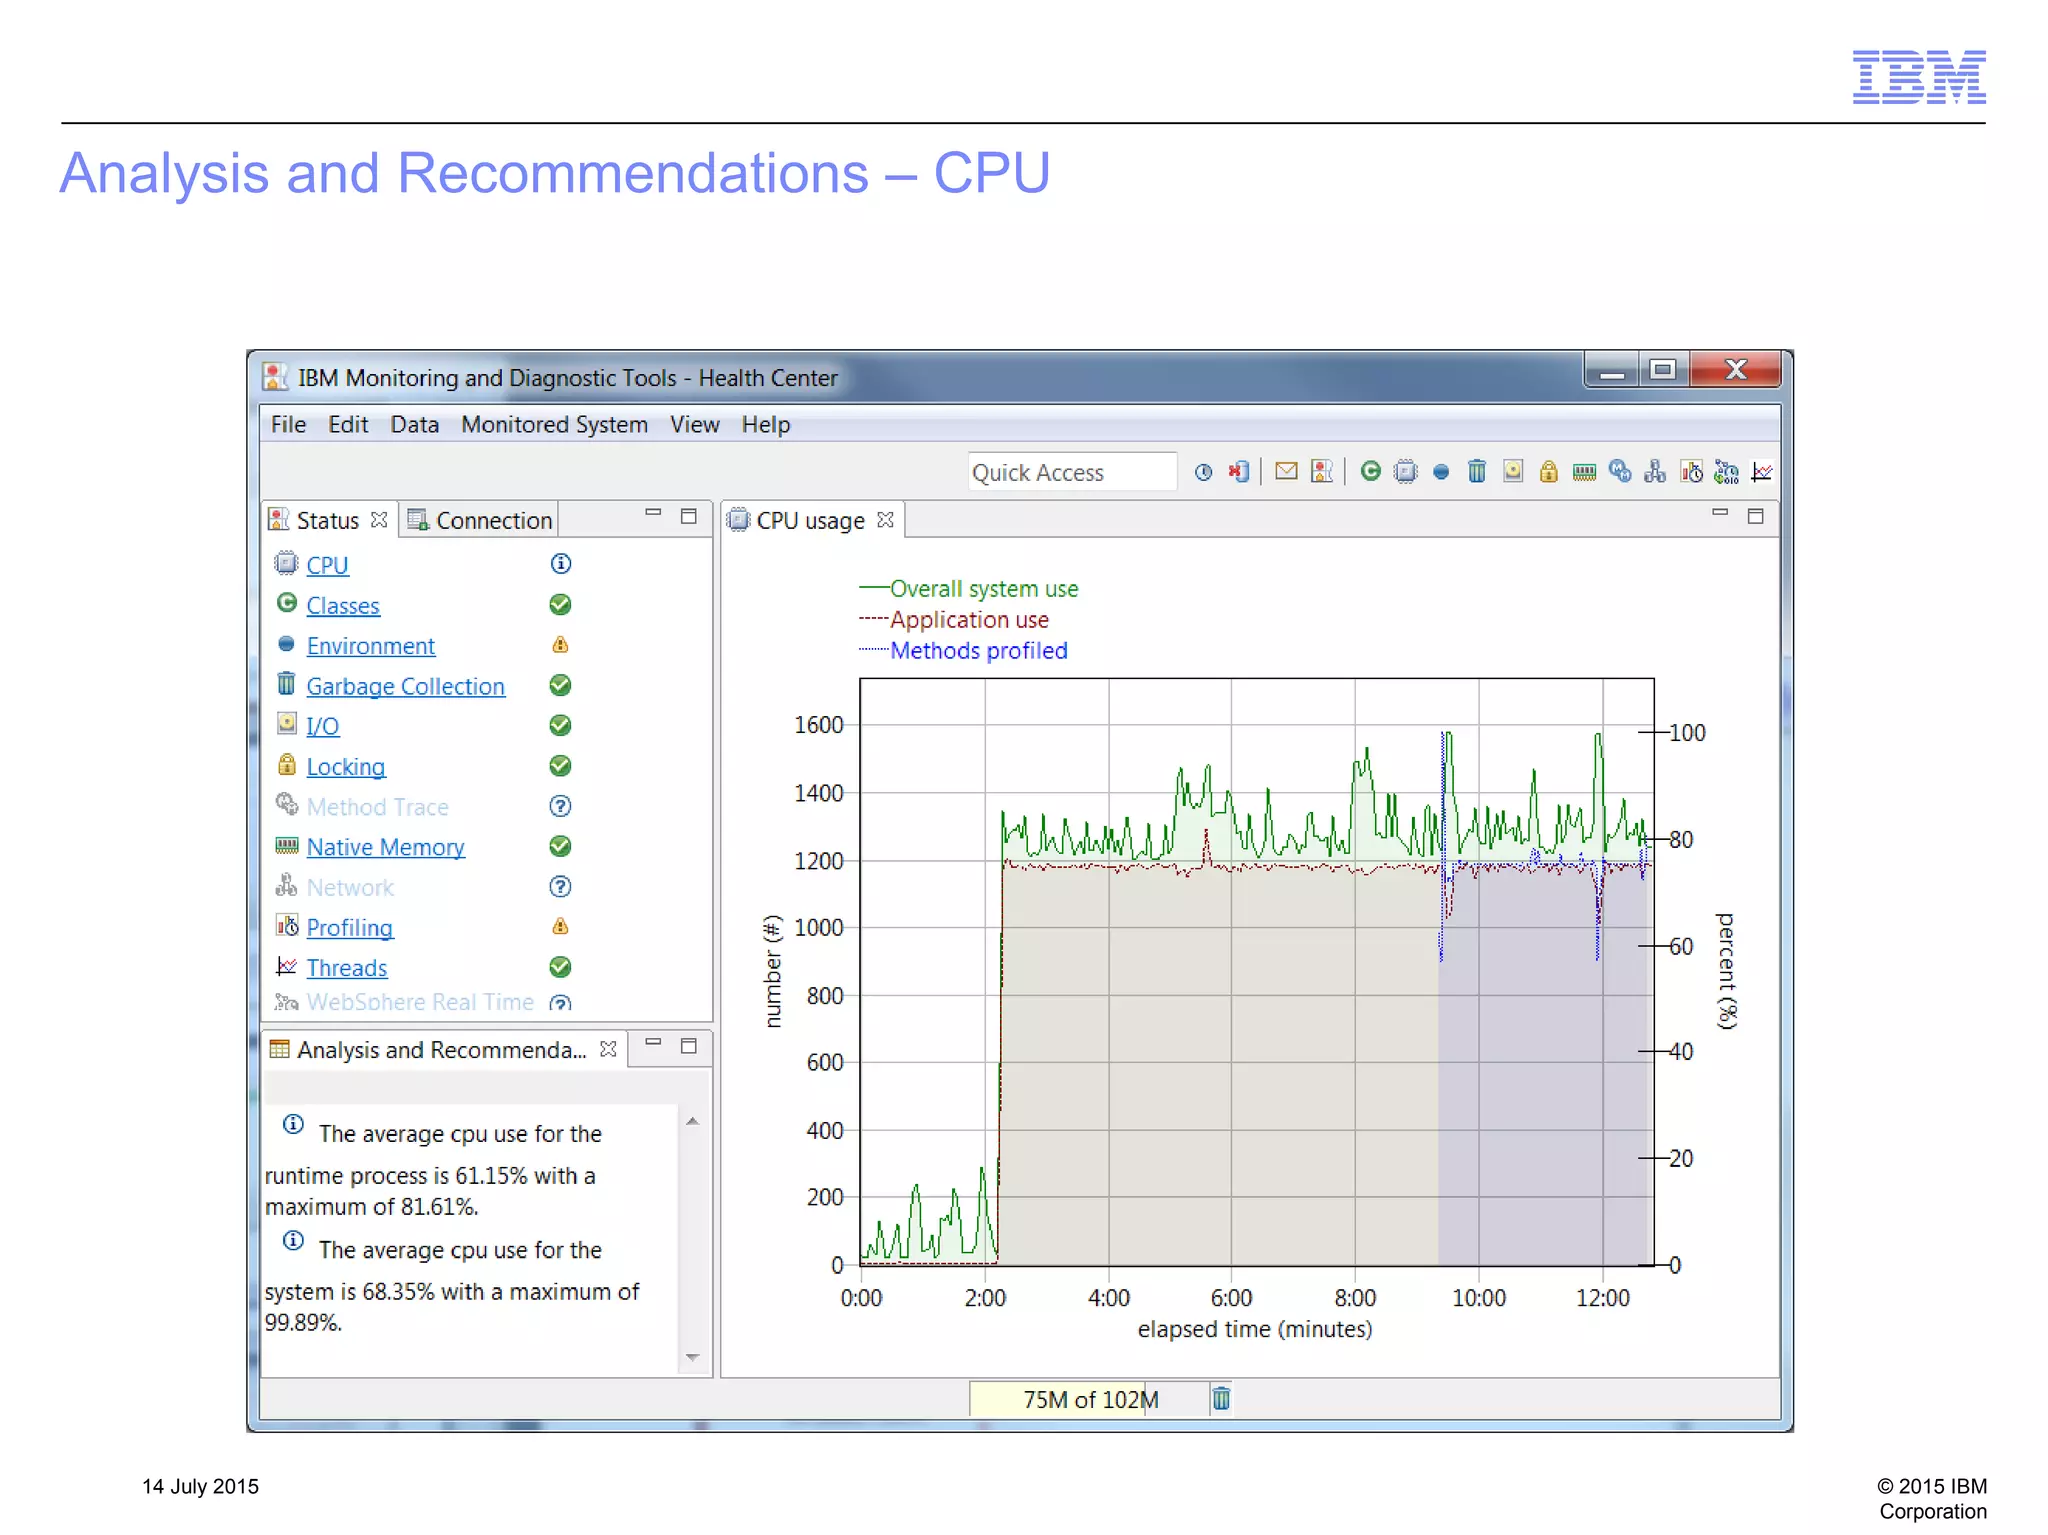Open WebSphere Real Time toolbar icon

point(1727,471)
